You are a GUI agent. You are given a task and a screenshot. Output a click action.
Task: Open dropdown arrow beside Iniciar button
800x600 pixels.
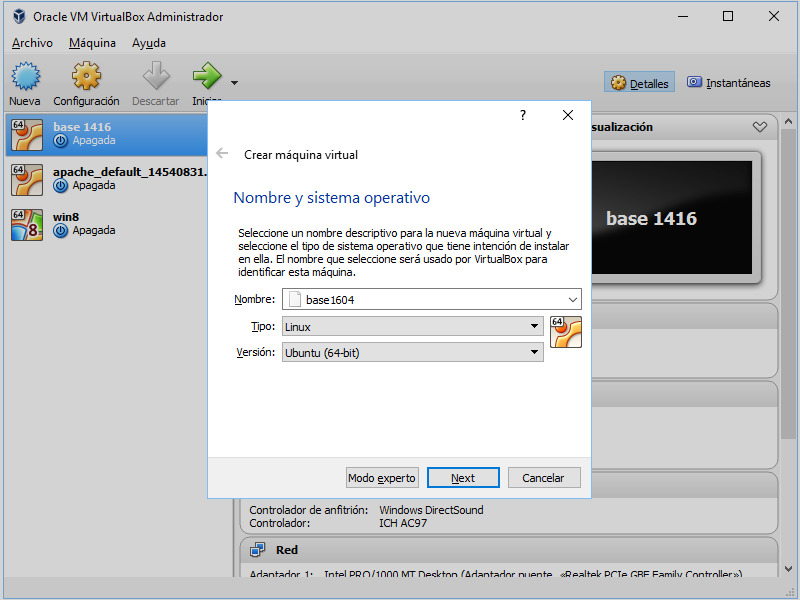[x=234, y=83]
